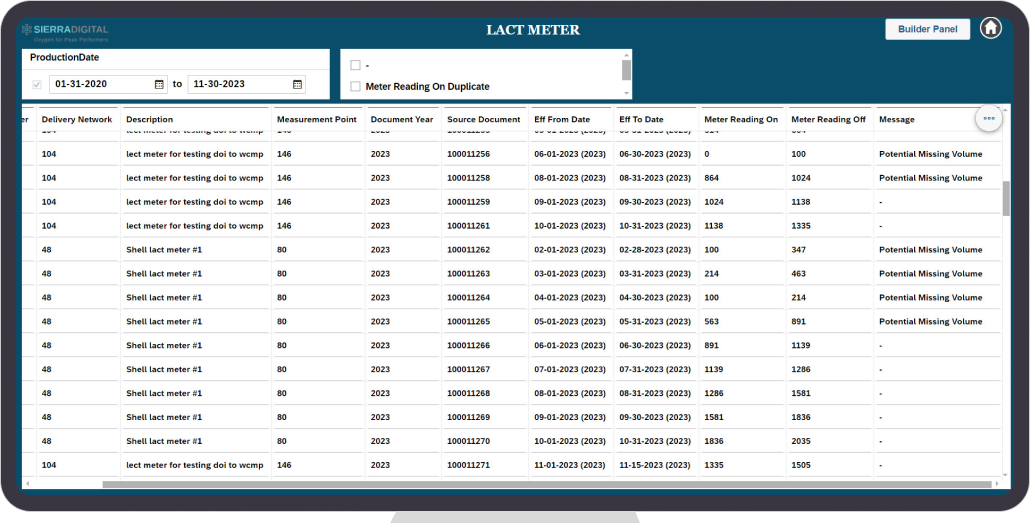Click the end date field 11-30-2023

coord(238,85)
